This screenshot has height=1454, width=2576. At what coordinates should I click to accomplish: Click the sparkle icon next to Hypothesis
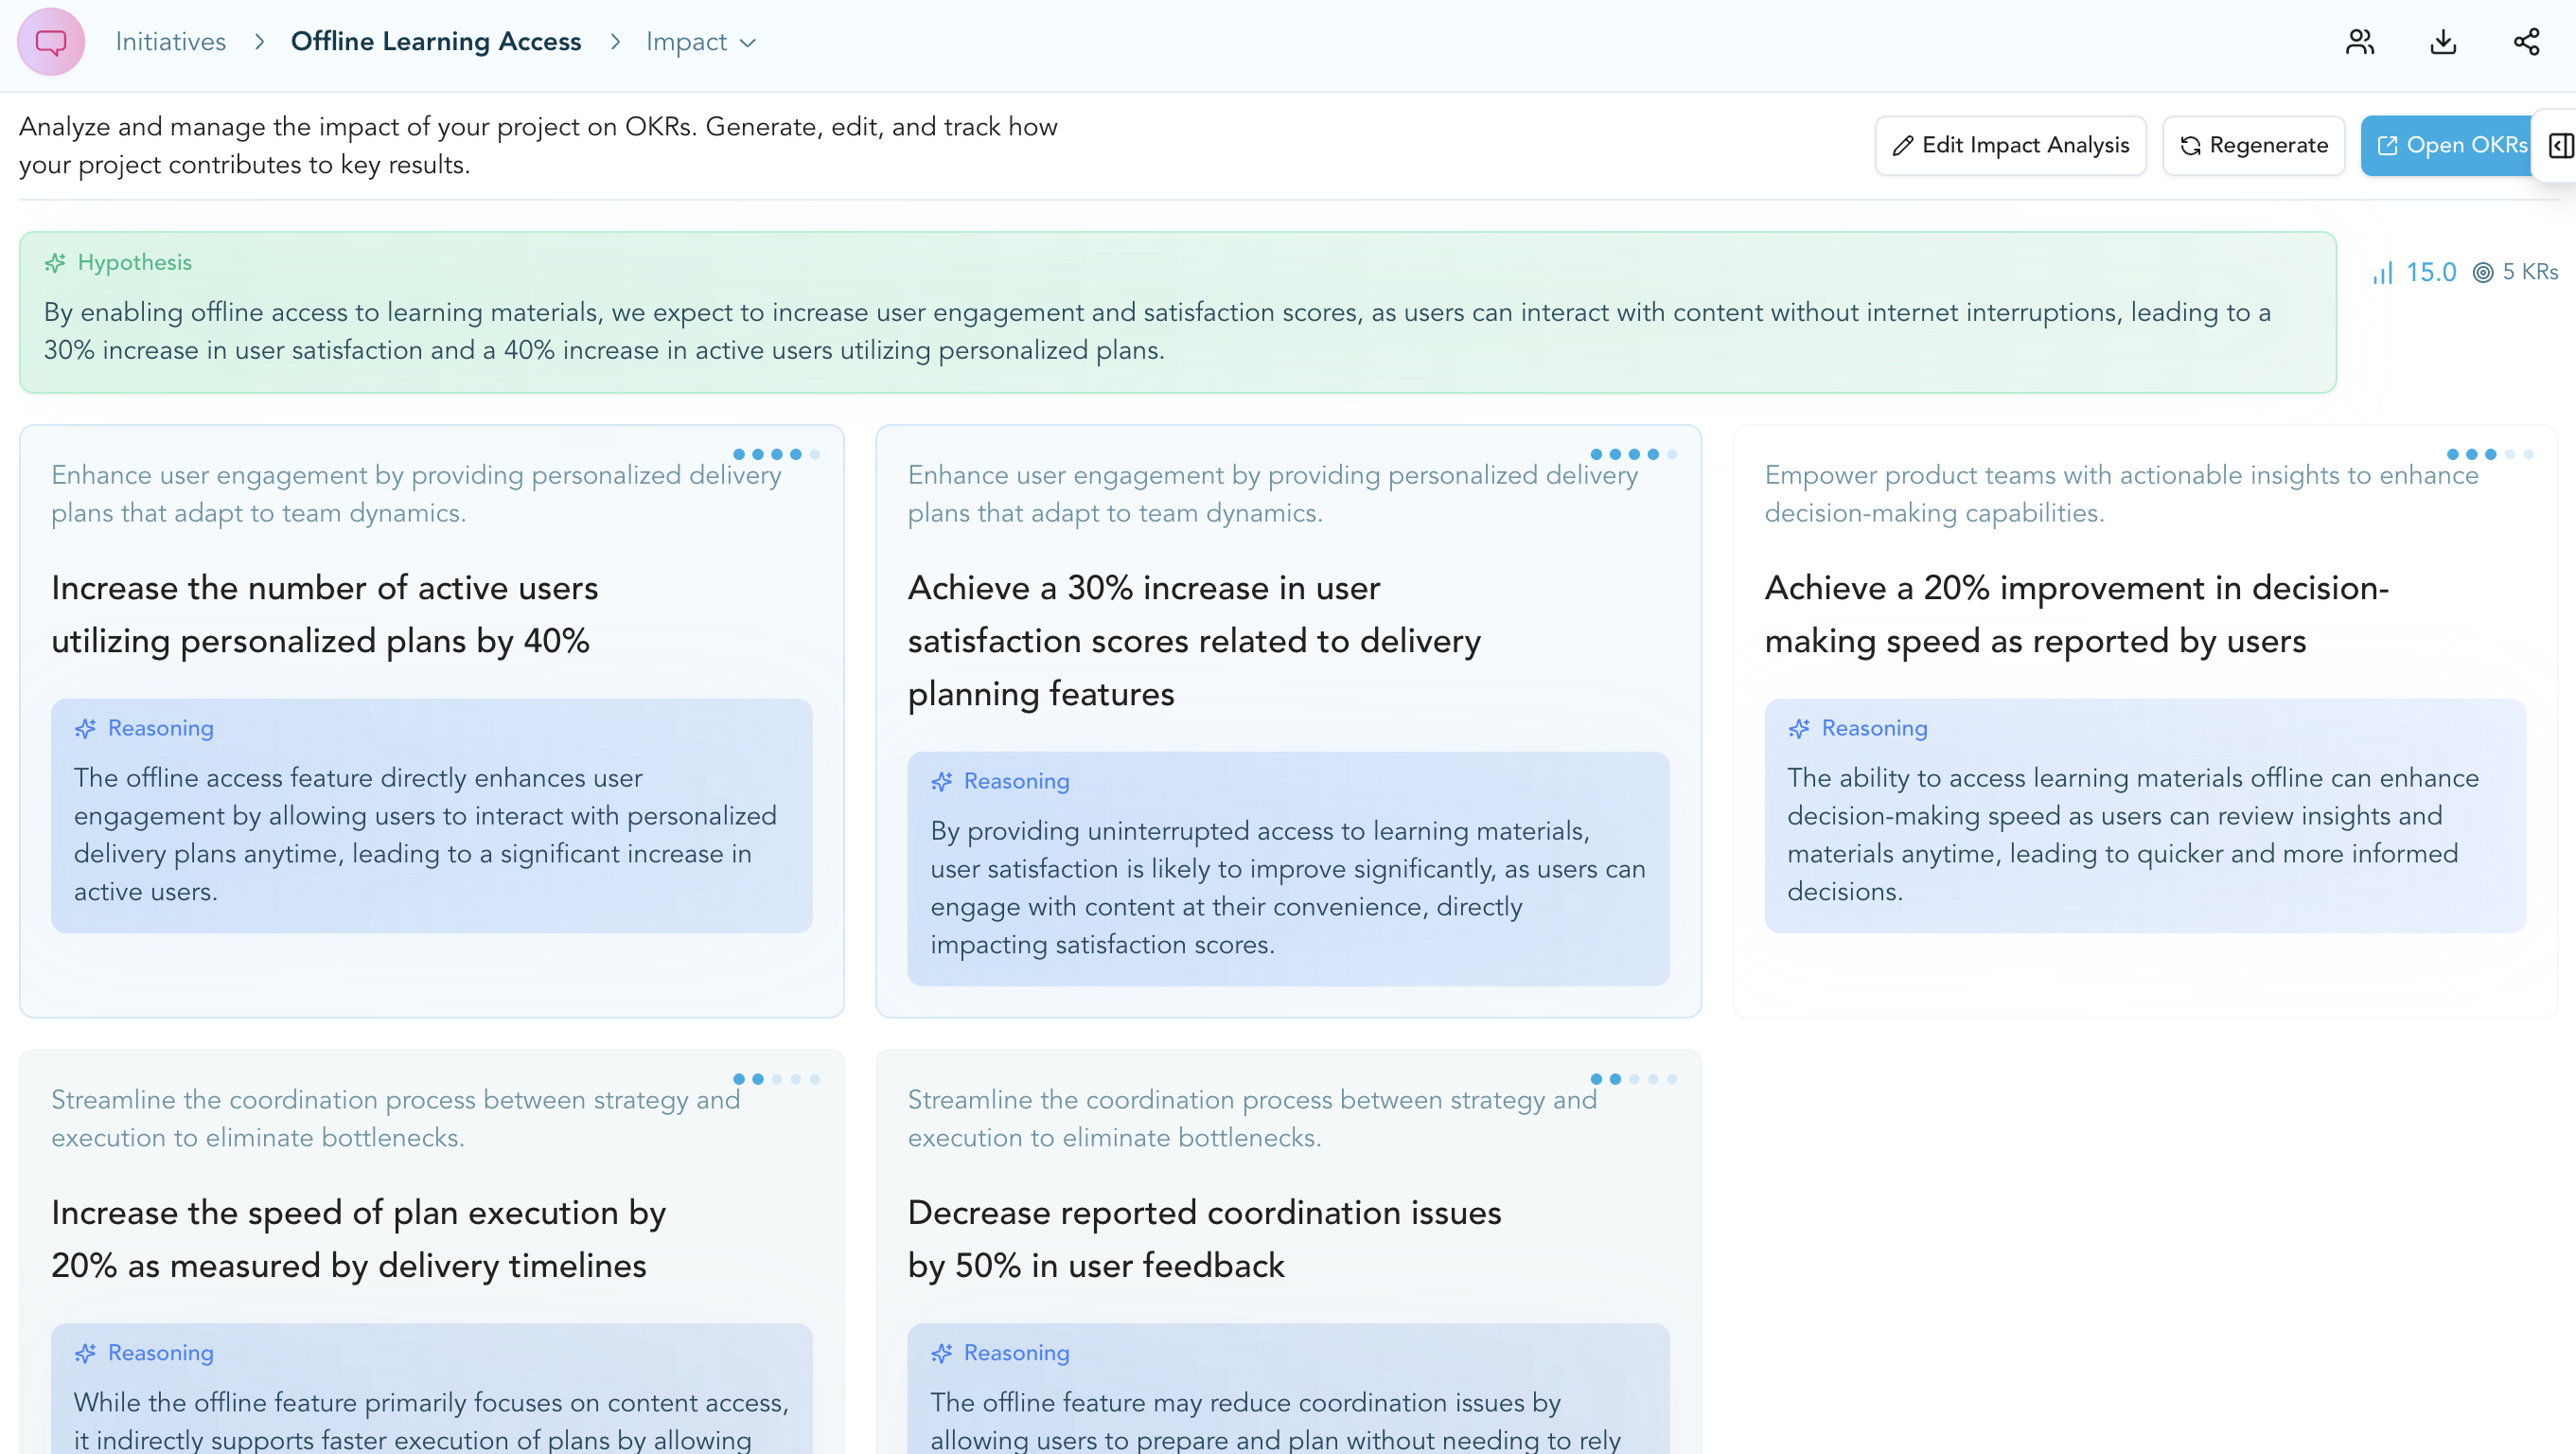pos(55,262)
